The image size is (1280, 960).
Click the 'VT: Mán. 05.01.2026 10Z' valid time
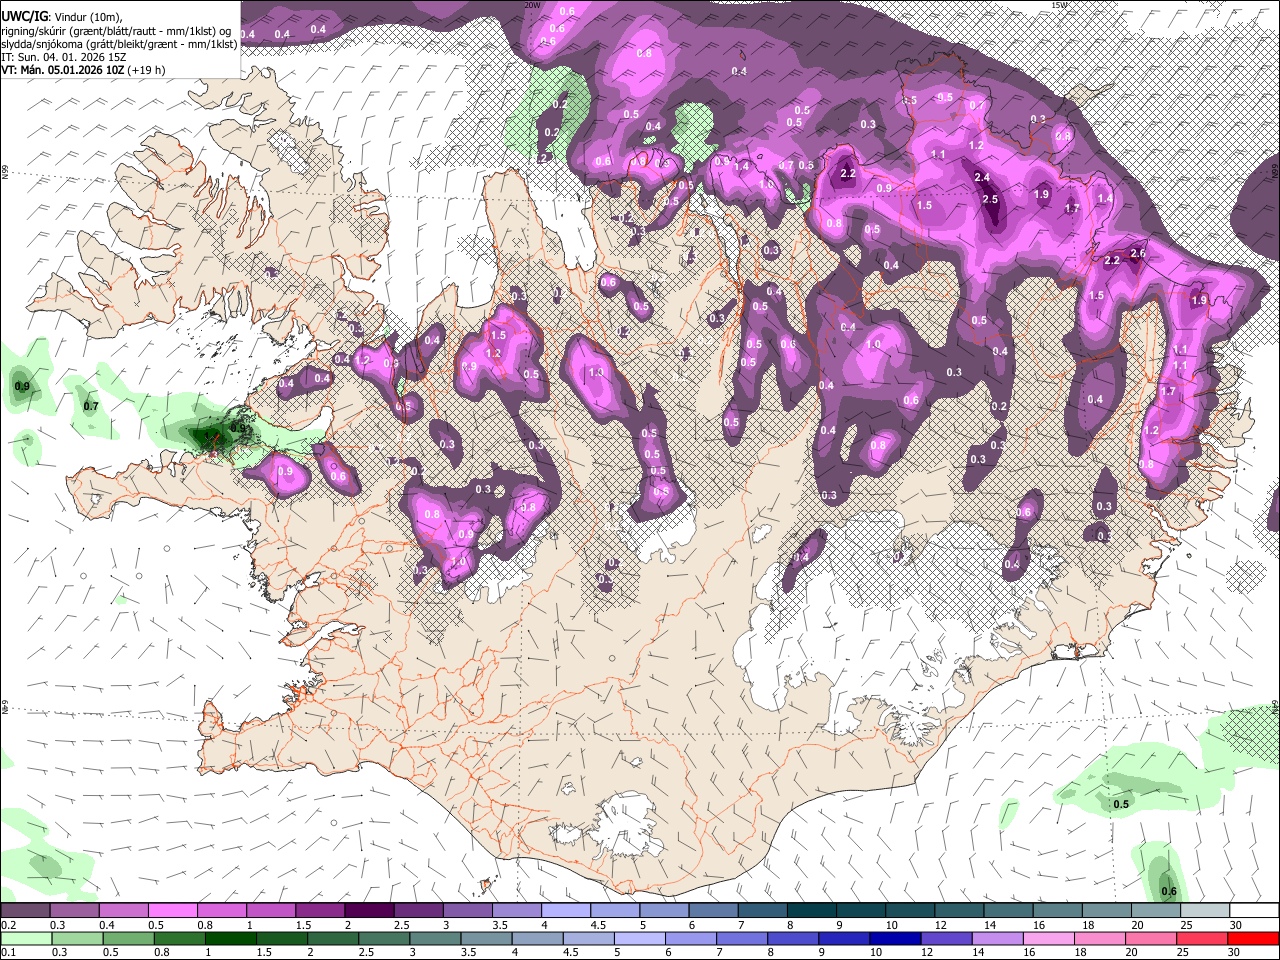62,70
